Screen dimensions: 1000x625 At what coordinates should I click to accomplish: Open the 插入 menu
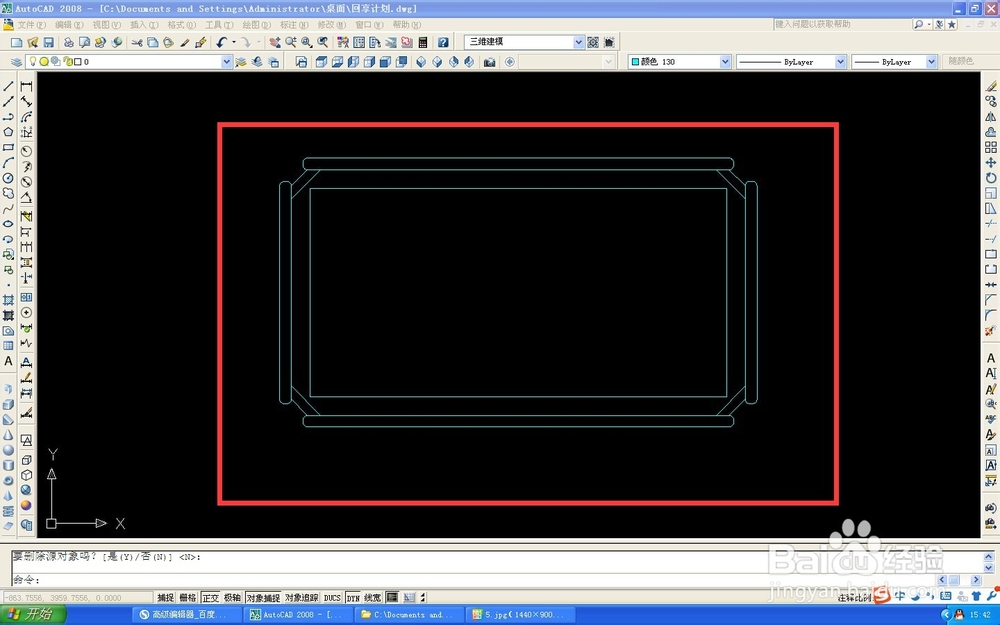[144, 25]
